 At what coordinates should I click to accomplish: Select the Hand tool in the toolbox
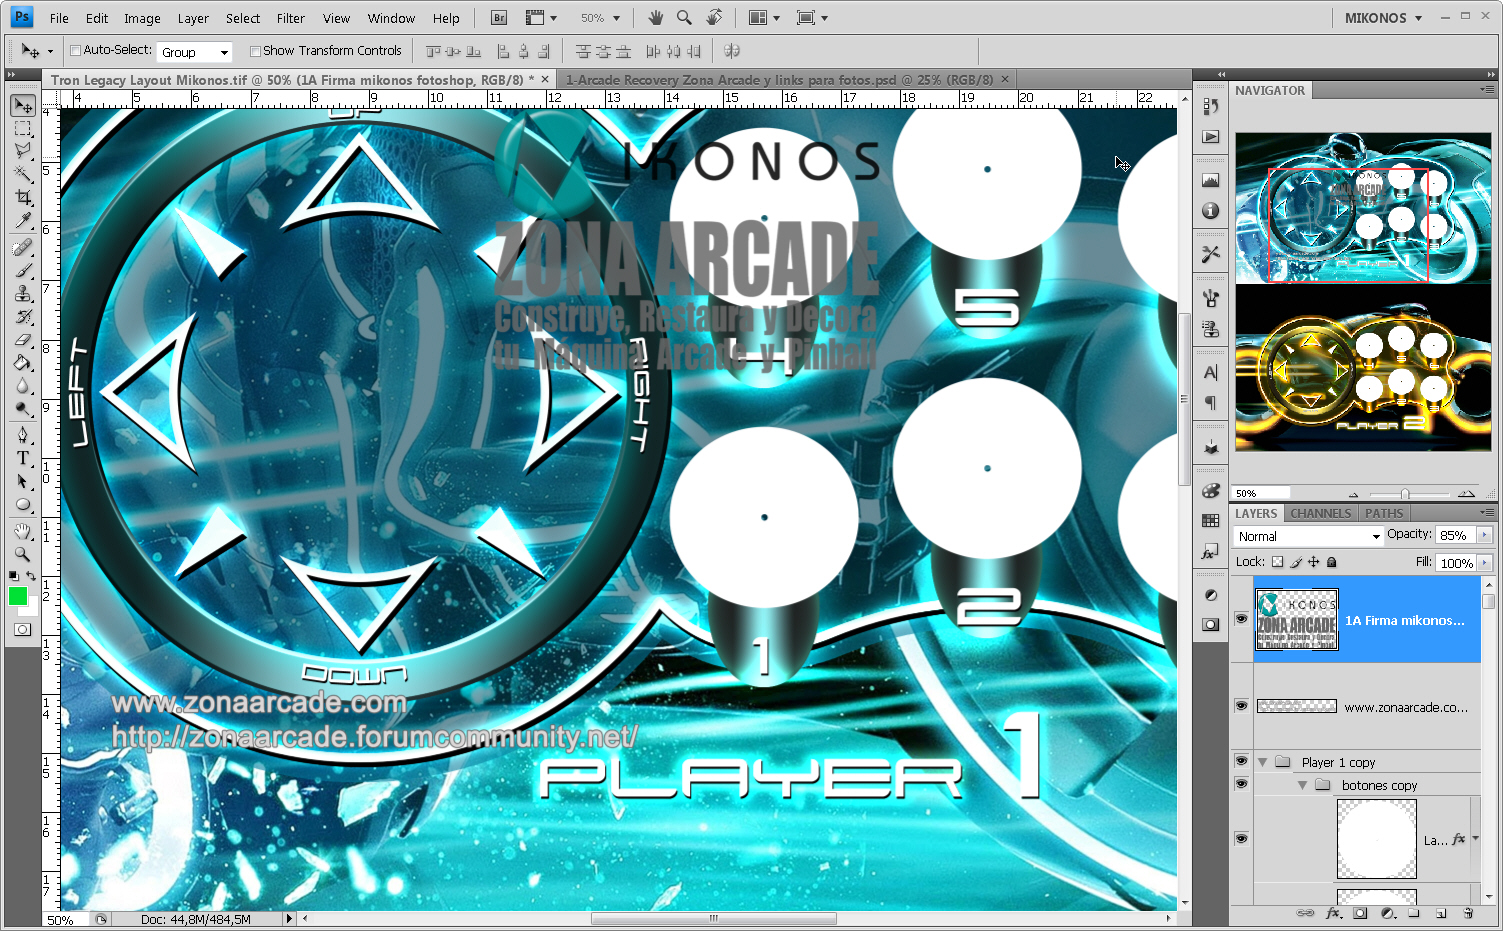[22, 531]
